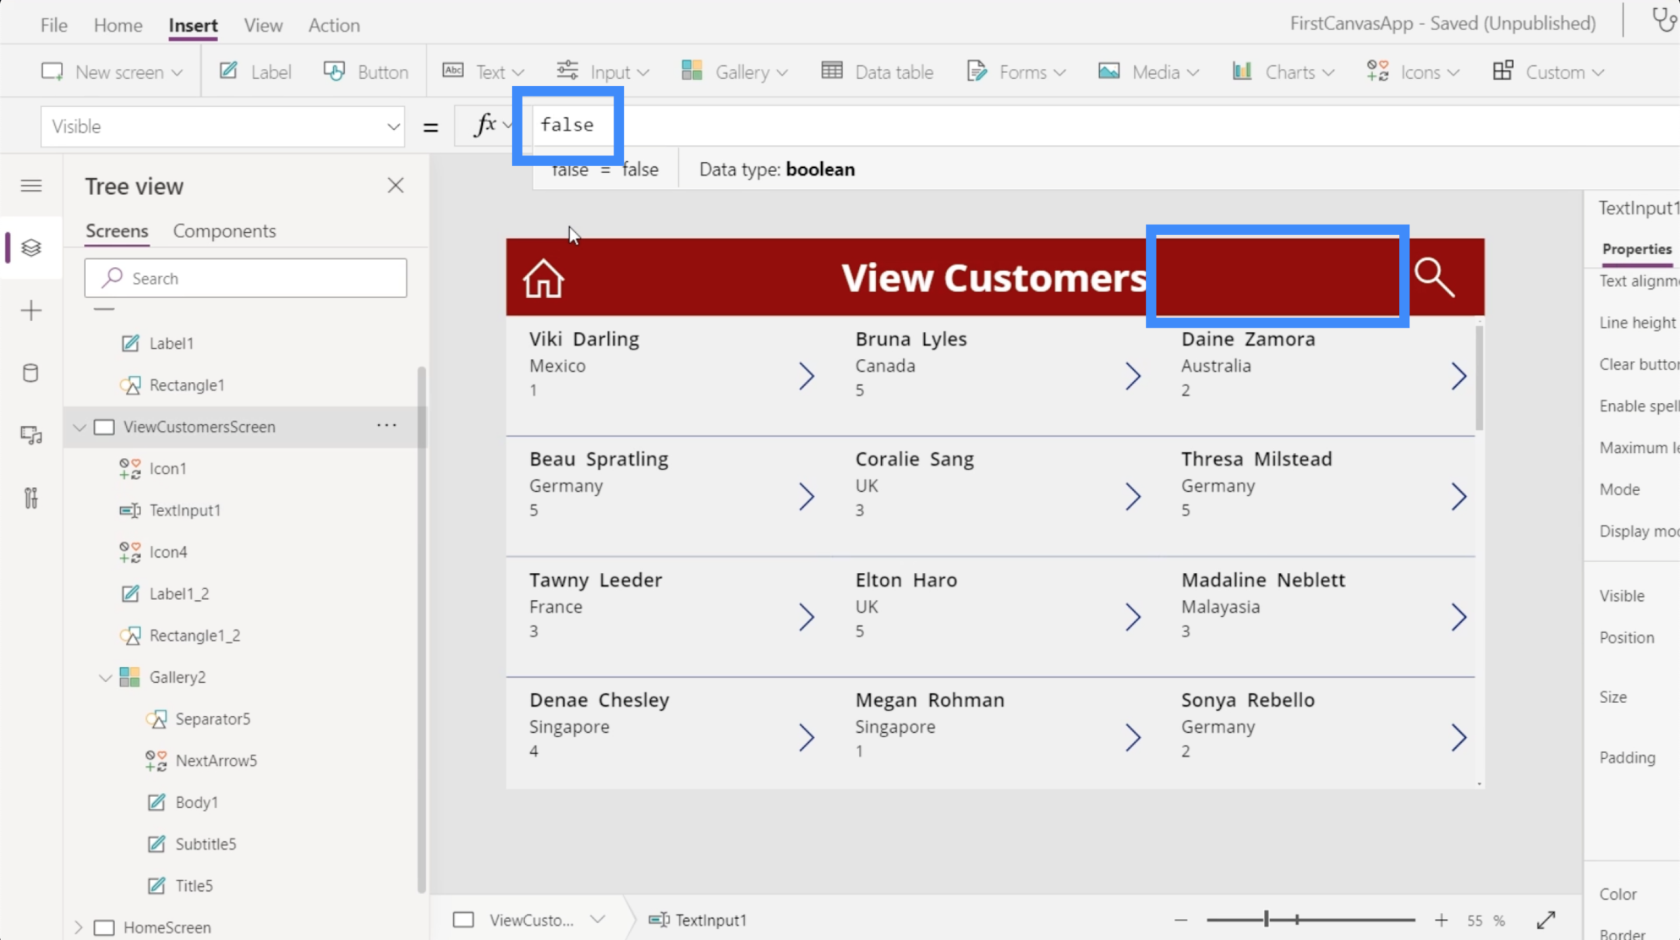The height and width of the screenshot is (940, 1680).
Task: Collapse the Gallery2 tree node
Action: pos(105,677)
